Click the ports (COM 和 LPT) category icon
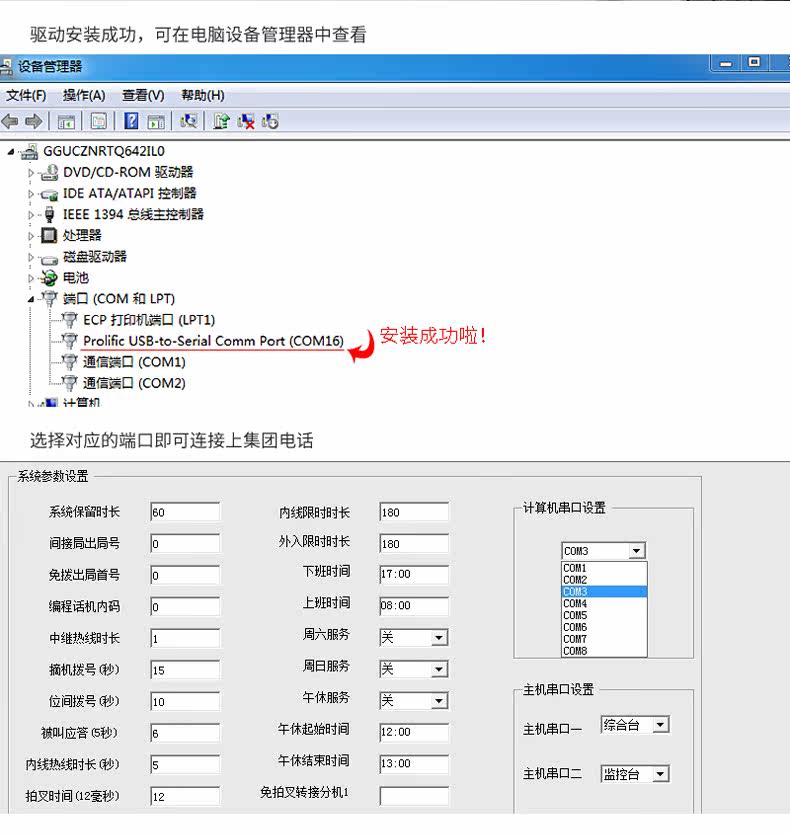 pos(49,298)
